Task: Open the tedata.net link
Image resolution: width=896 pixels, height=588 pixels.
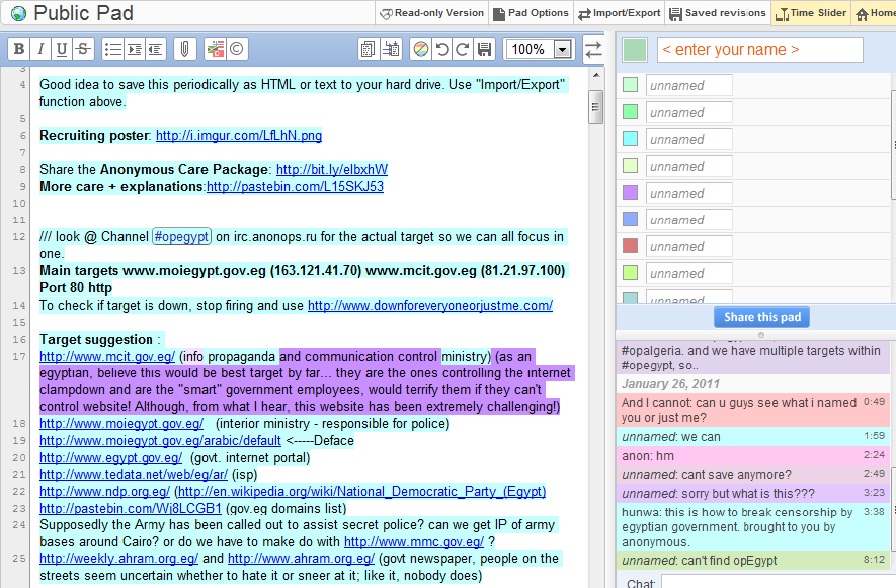Action: pos(134,475)
